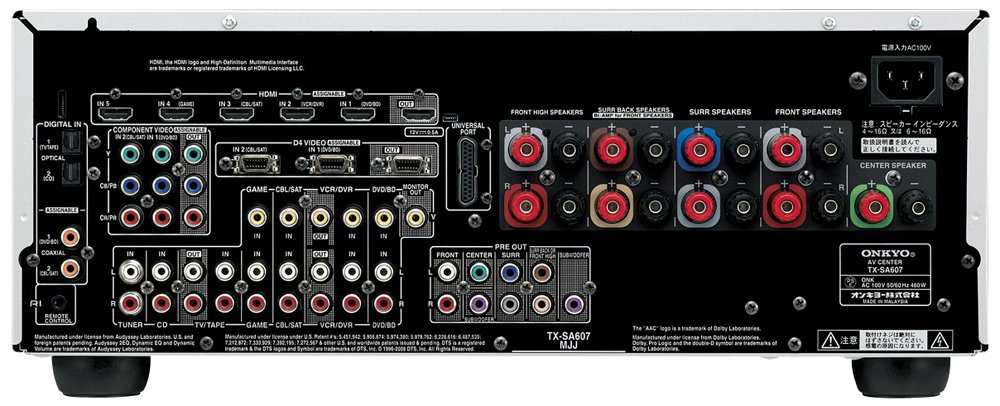Click the electric shock lightning warning triangle
The image size is (1000, 406).
(939, 340)
